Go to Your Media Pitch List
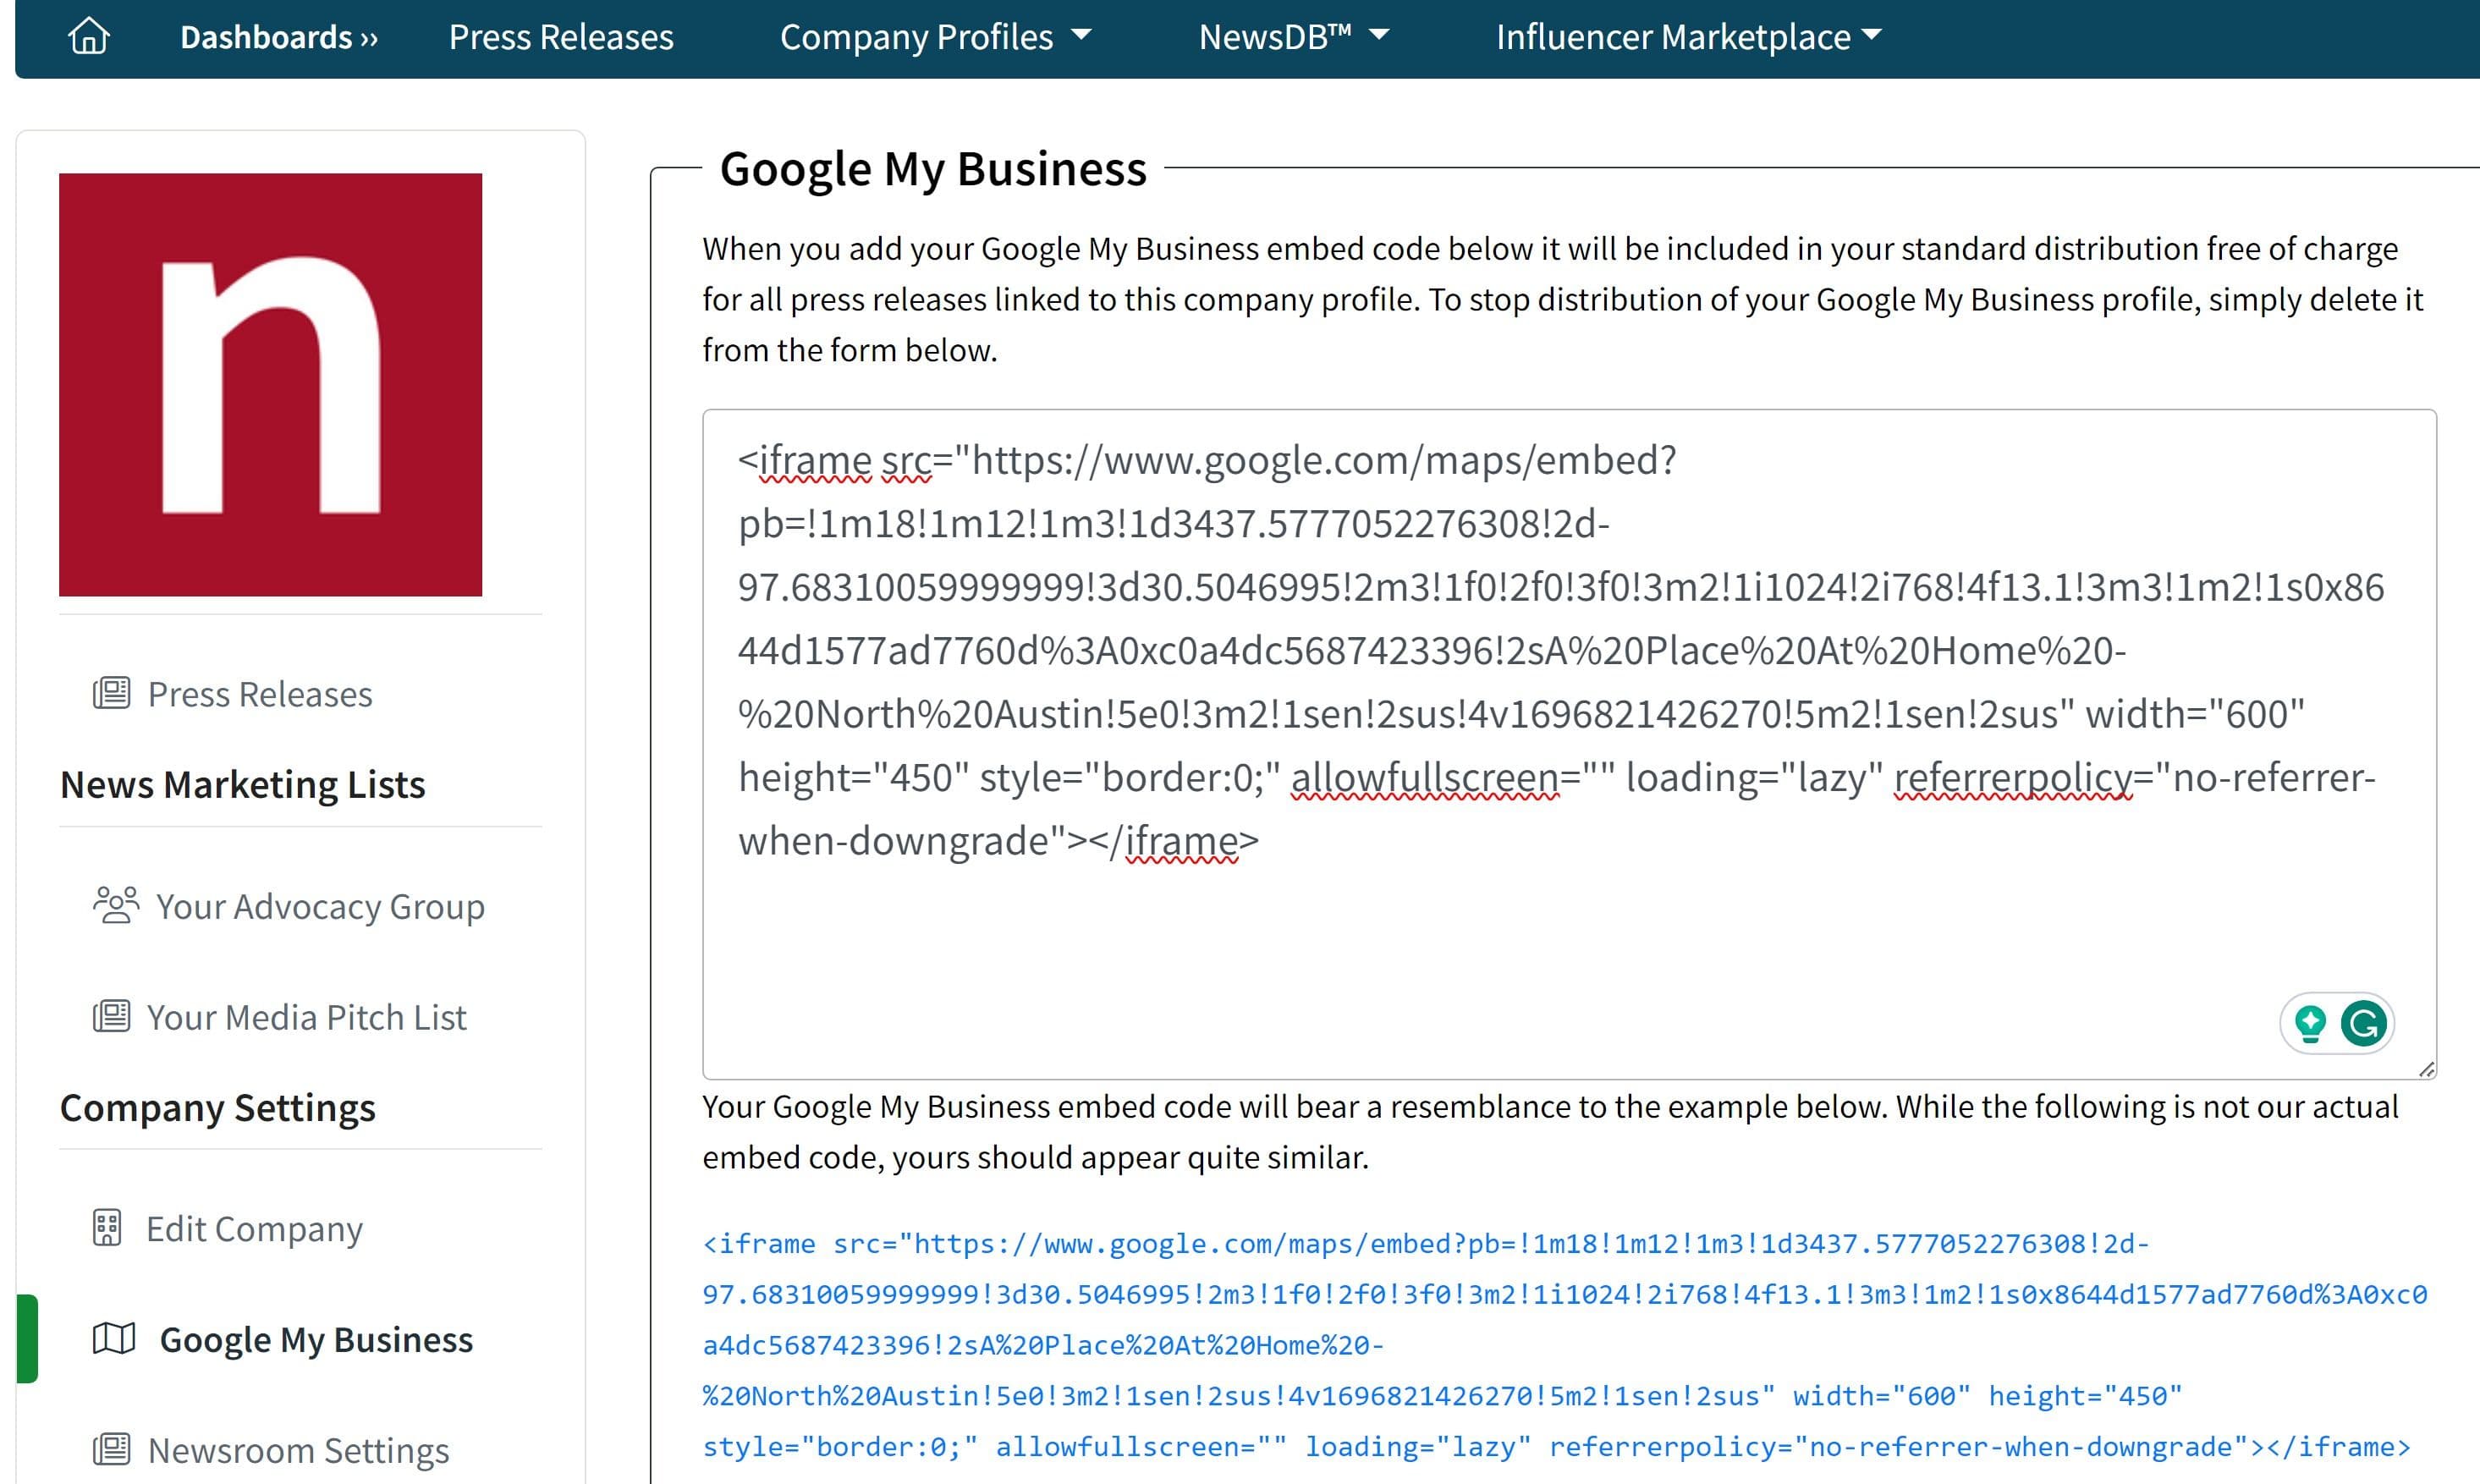The height and width of the screenshot is (1484, 2480). pyautogui.click(x=306, y=1017)
